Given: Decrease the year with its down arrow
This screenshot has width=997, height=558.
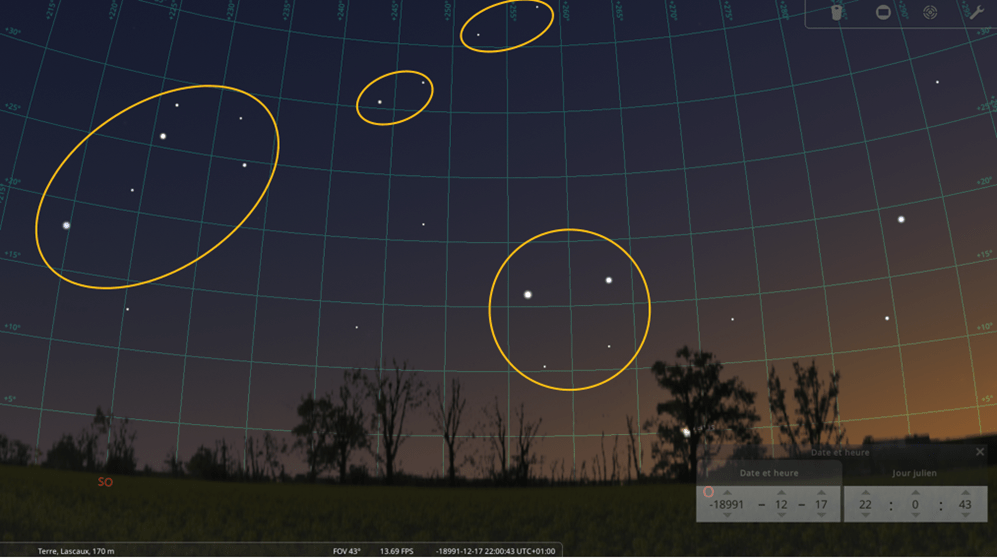Looking at the screenshot, I should point(727,516).
